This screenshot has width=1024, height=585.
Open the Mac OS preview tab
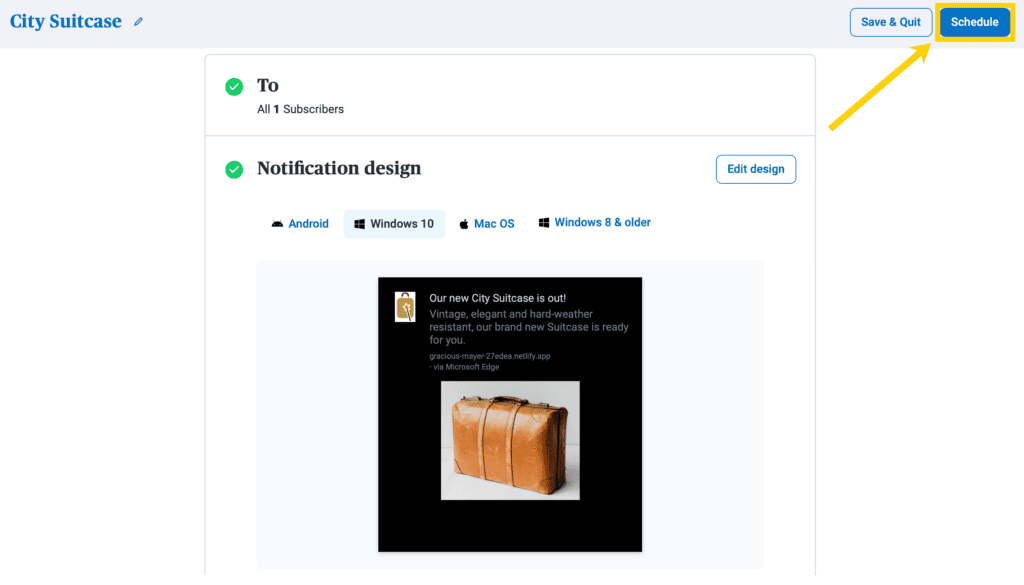coord(487,224)
